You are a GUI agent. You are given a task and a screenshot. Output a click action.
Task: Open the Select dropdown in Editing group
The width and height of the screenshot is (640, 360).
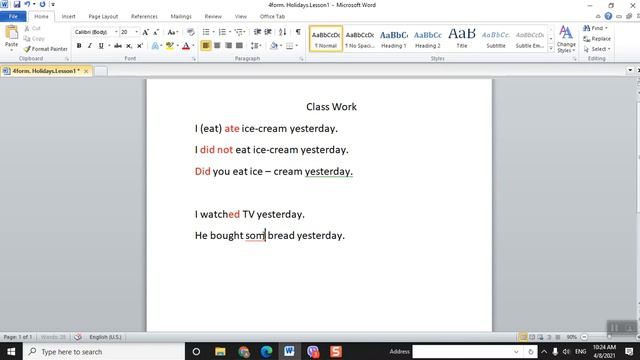(x=597, y=49)
